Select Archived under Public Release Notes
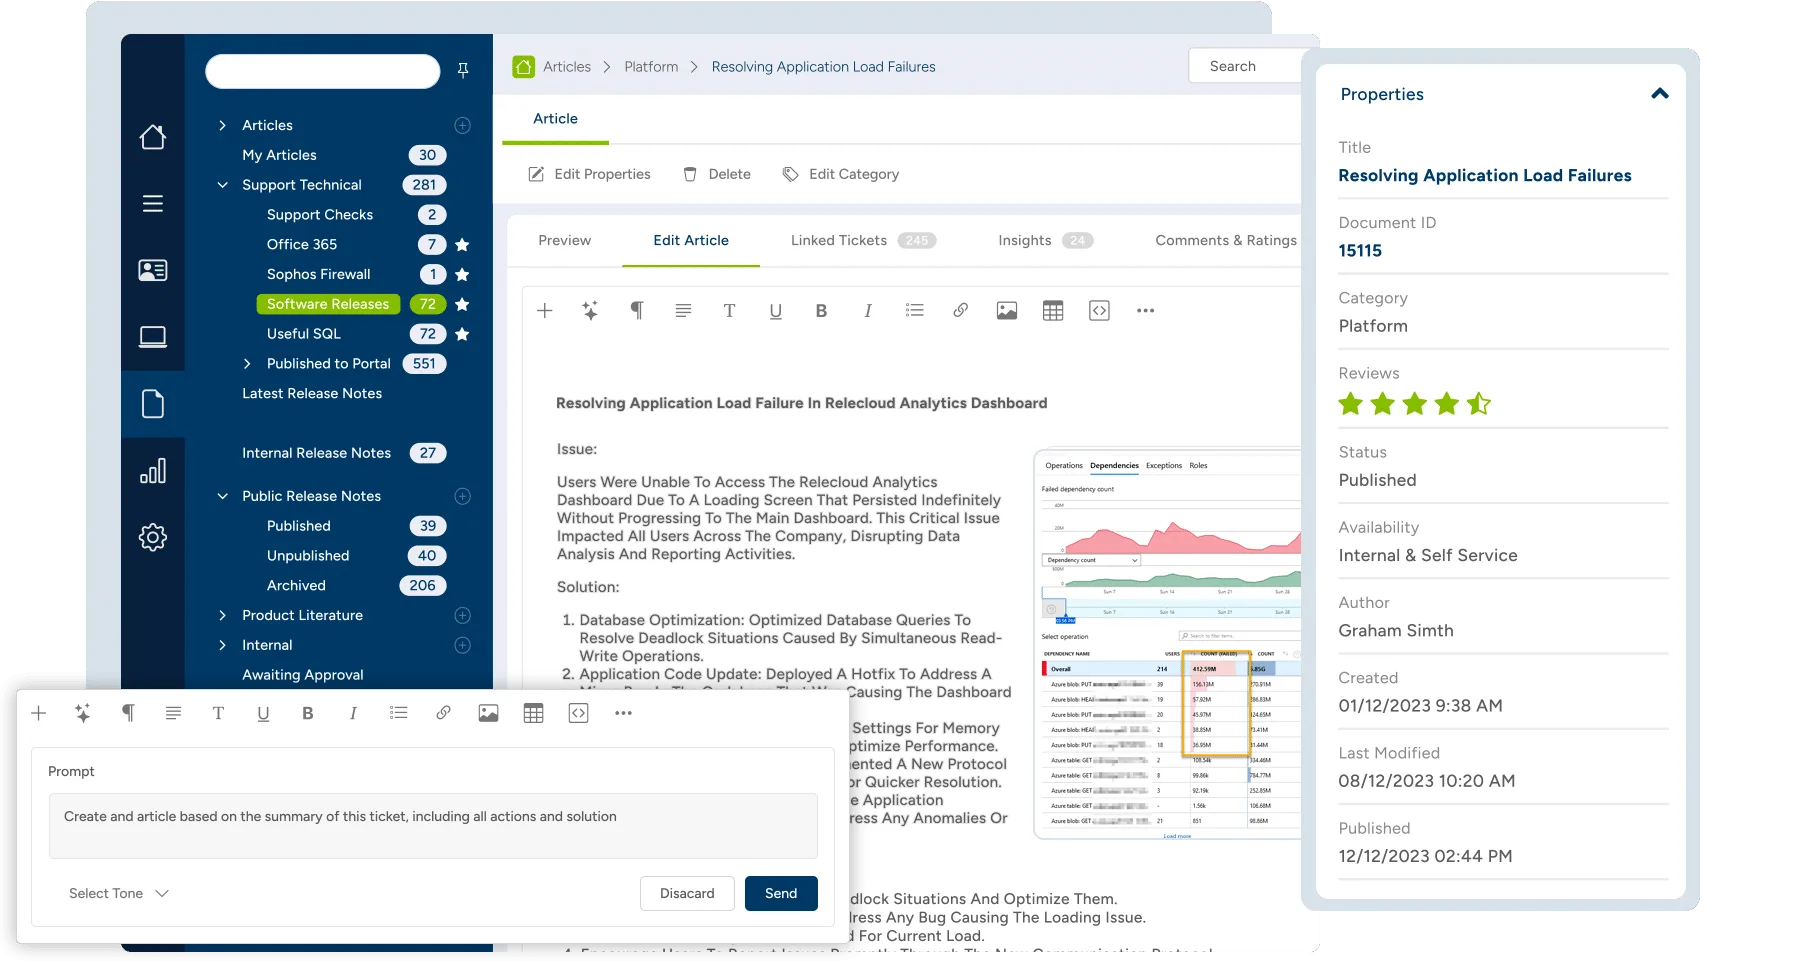The image size is (1800, 965). pos(296,586)
